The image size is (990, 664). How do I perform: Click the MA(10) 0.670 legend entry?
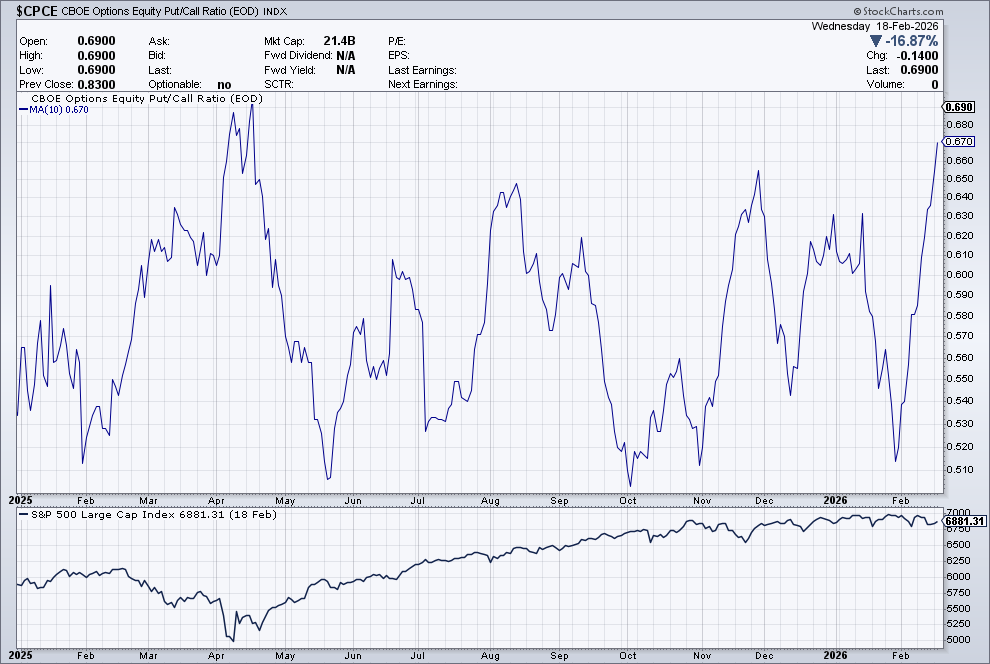[x=54, y=109]
